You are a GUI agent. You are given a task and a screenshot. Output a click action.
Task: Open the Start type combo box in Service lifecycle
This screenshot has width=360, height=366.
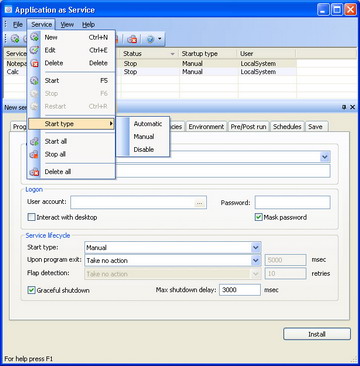tap(173, 248)
